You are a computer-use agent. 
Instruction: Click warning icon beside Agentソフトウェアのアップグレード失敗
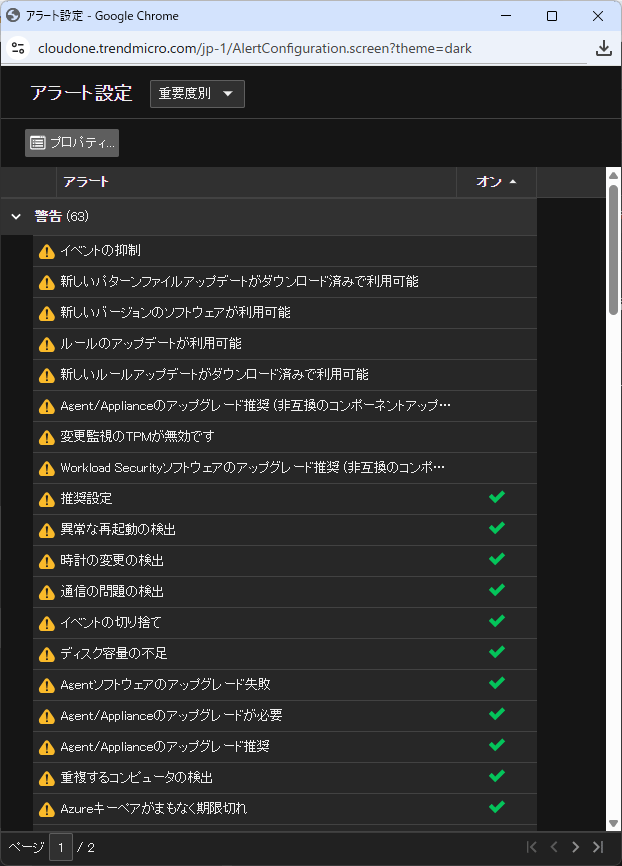click(47, 685)
